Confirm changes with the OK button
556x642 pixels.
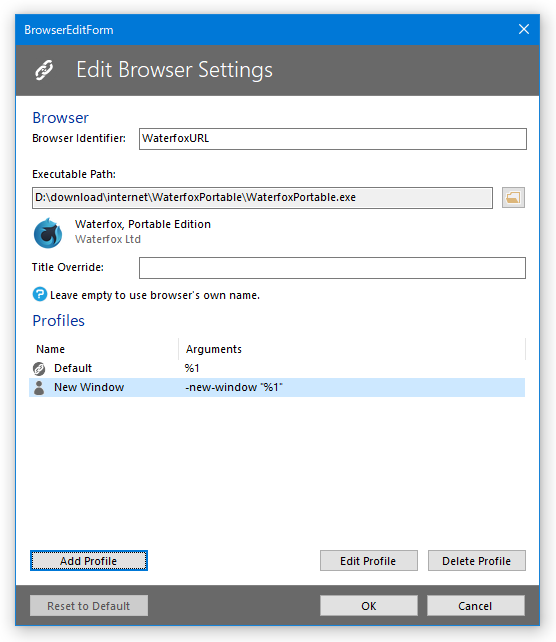click(369, 606)
